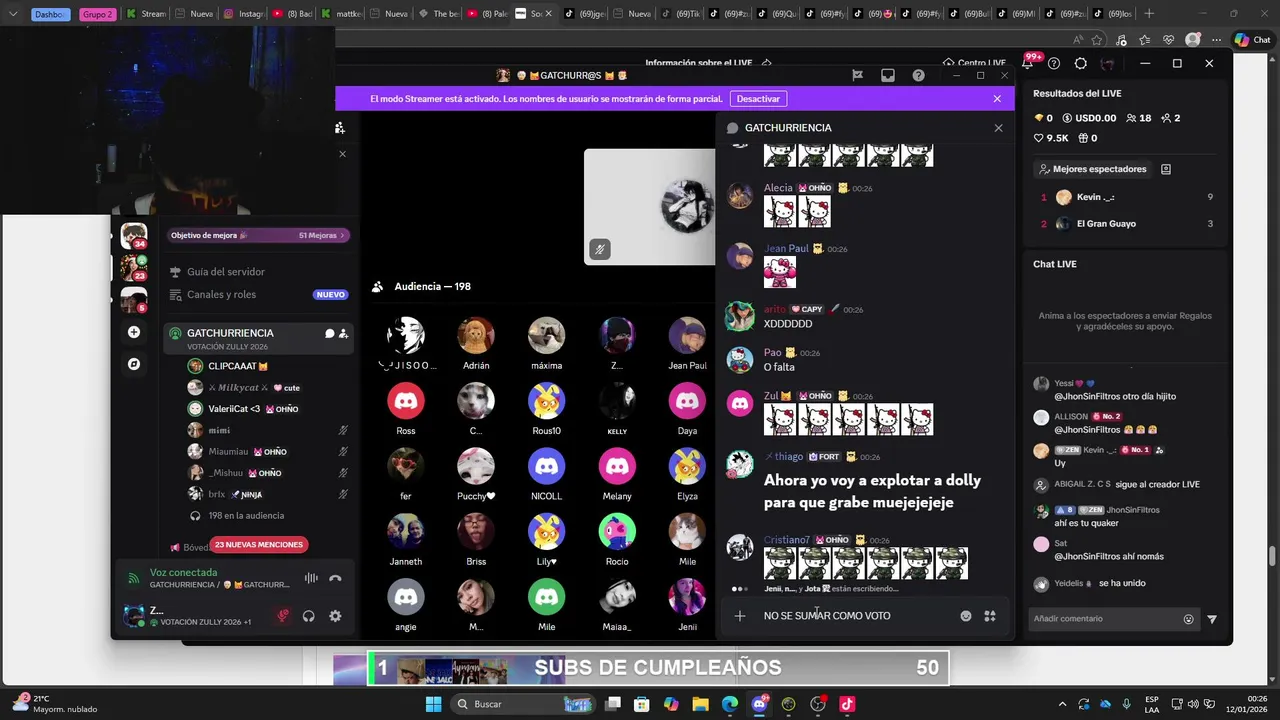The width and height of the screenshot is (1280, 720).
Task: Open Discord user settings gear
Action: pyautogui.click(x=335, y=616)
